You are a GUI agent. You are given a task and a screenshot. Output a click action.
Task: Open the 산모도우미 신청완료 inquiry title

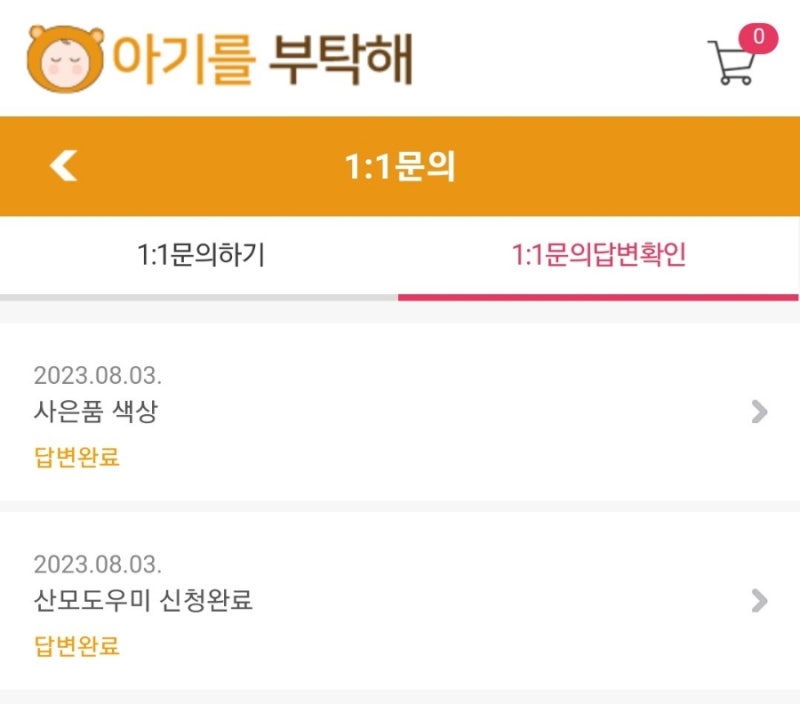[x=143, y=600]
